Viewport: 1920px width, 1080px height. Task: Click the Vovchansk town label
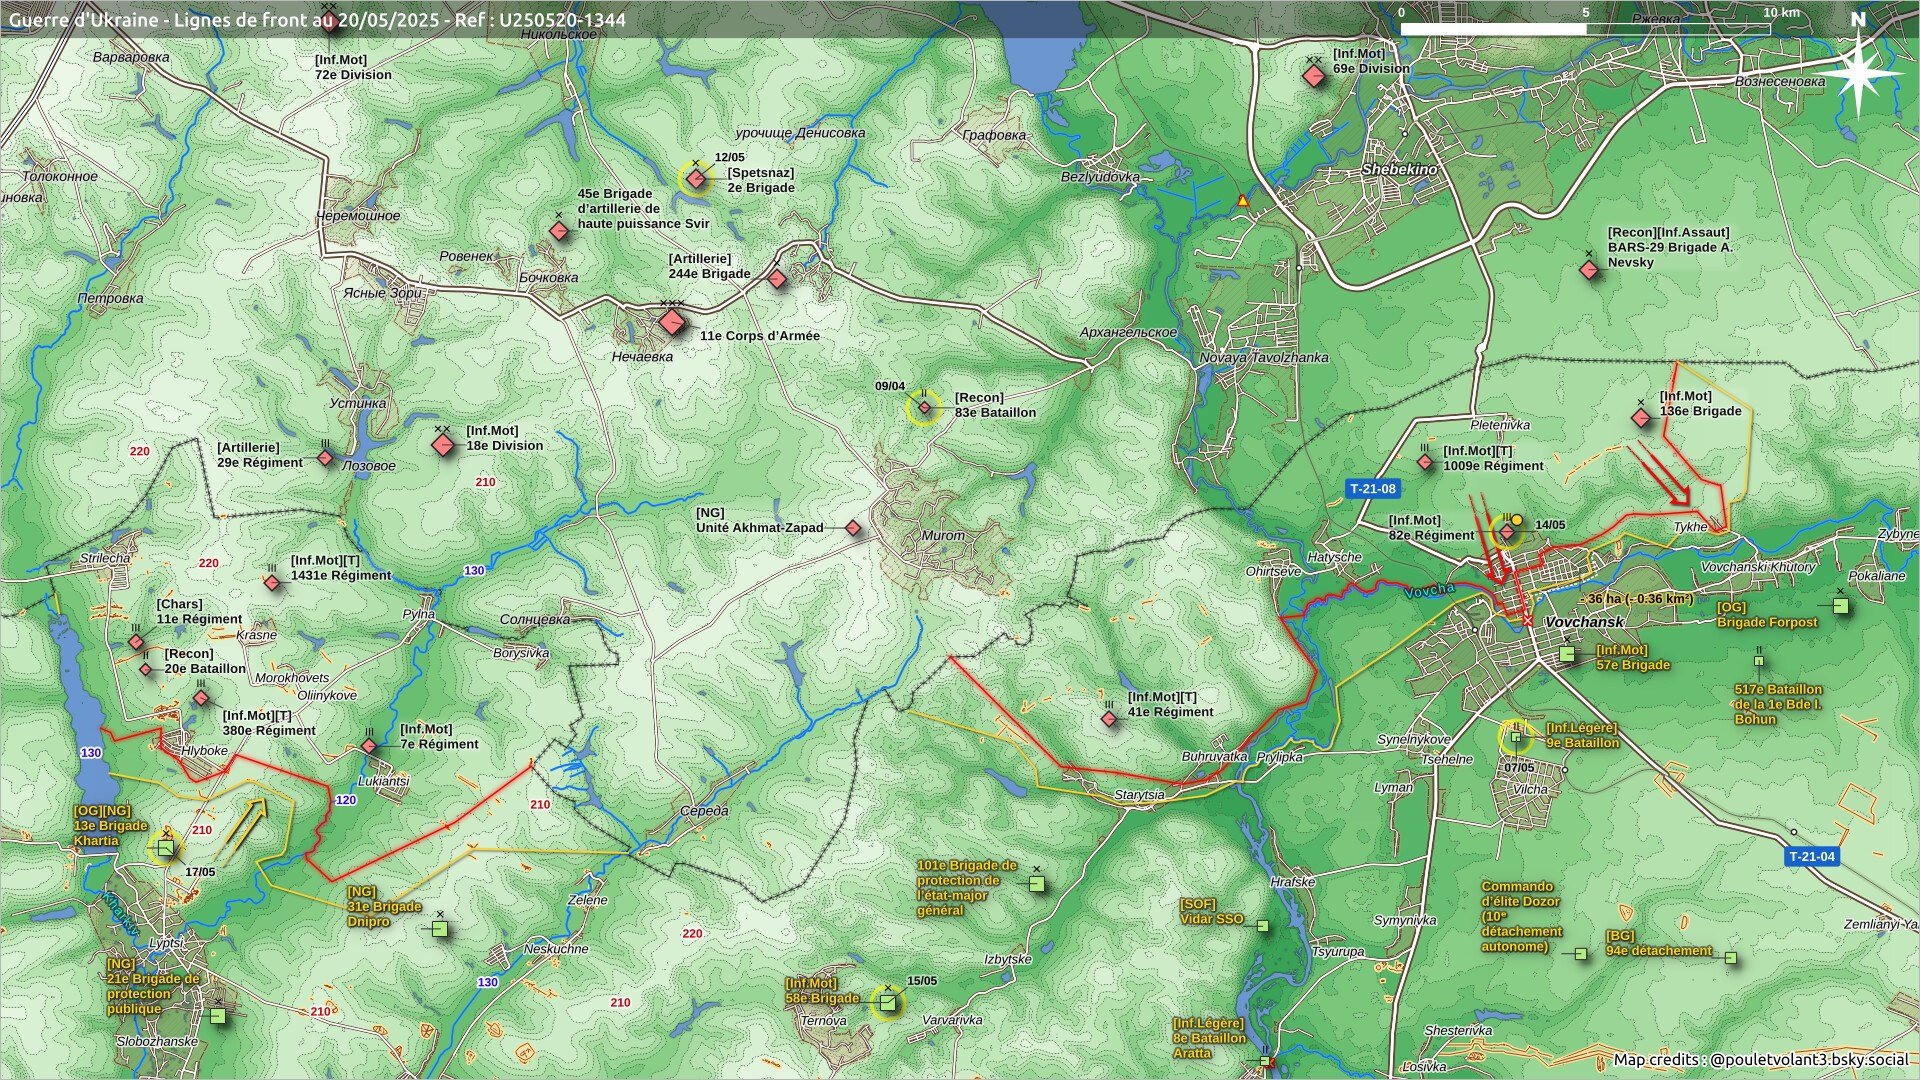pos(1584,622)
